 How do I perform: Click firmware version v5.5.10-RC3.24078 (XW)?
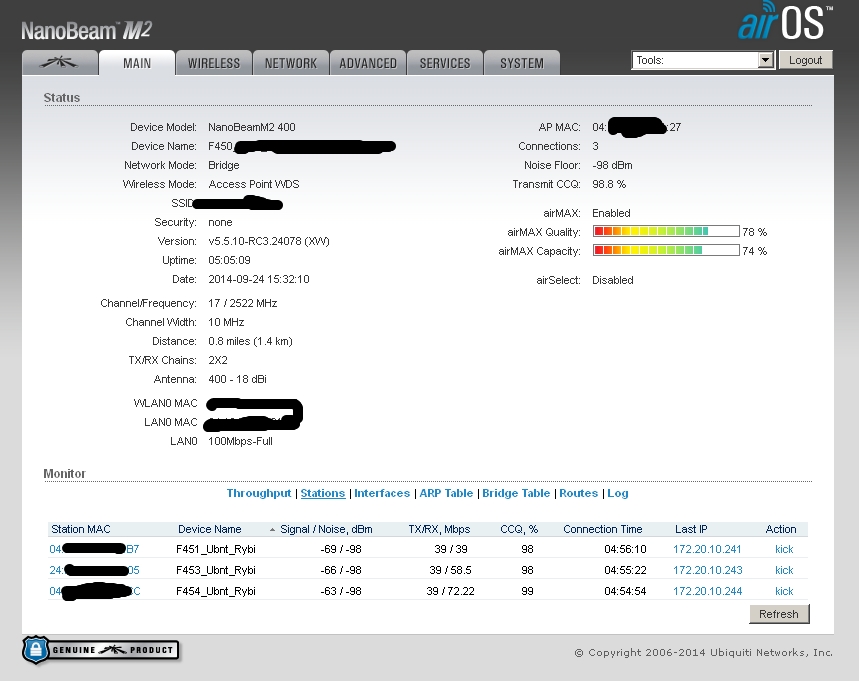point(268,241)
